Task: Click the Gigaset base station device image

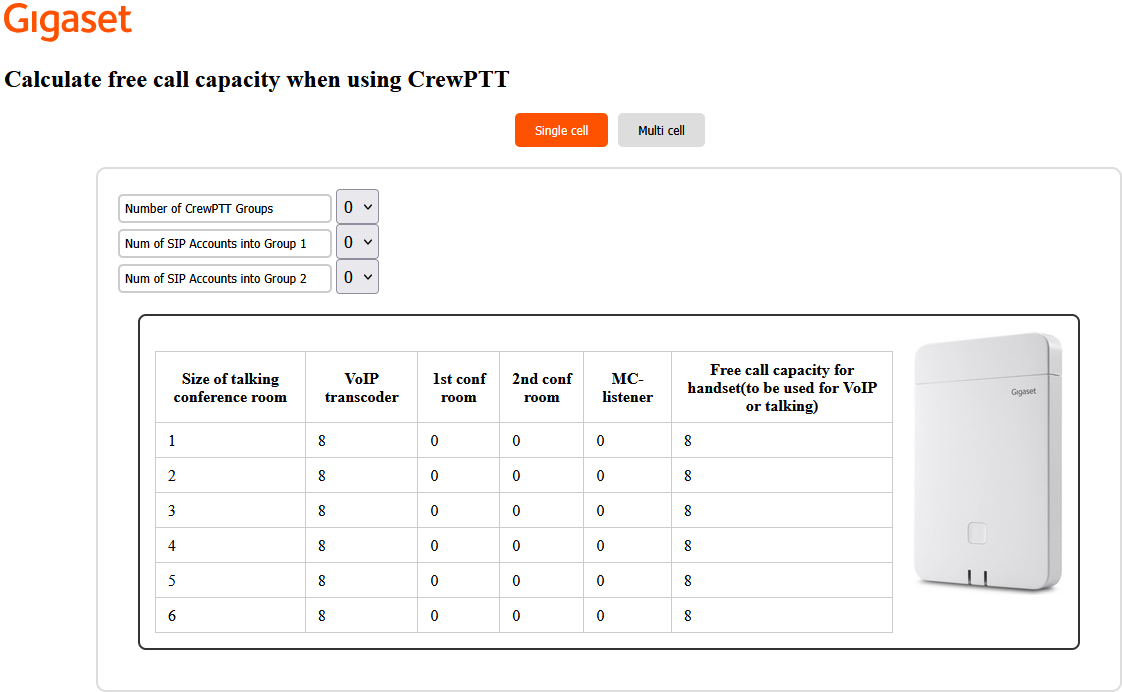Action: 987,460
